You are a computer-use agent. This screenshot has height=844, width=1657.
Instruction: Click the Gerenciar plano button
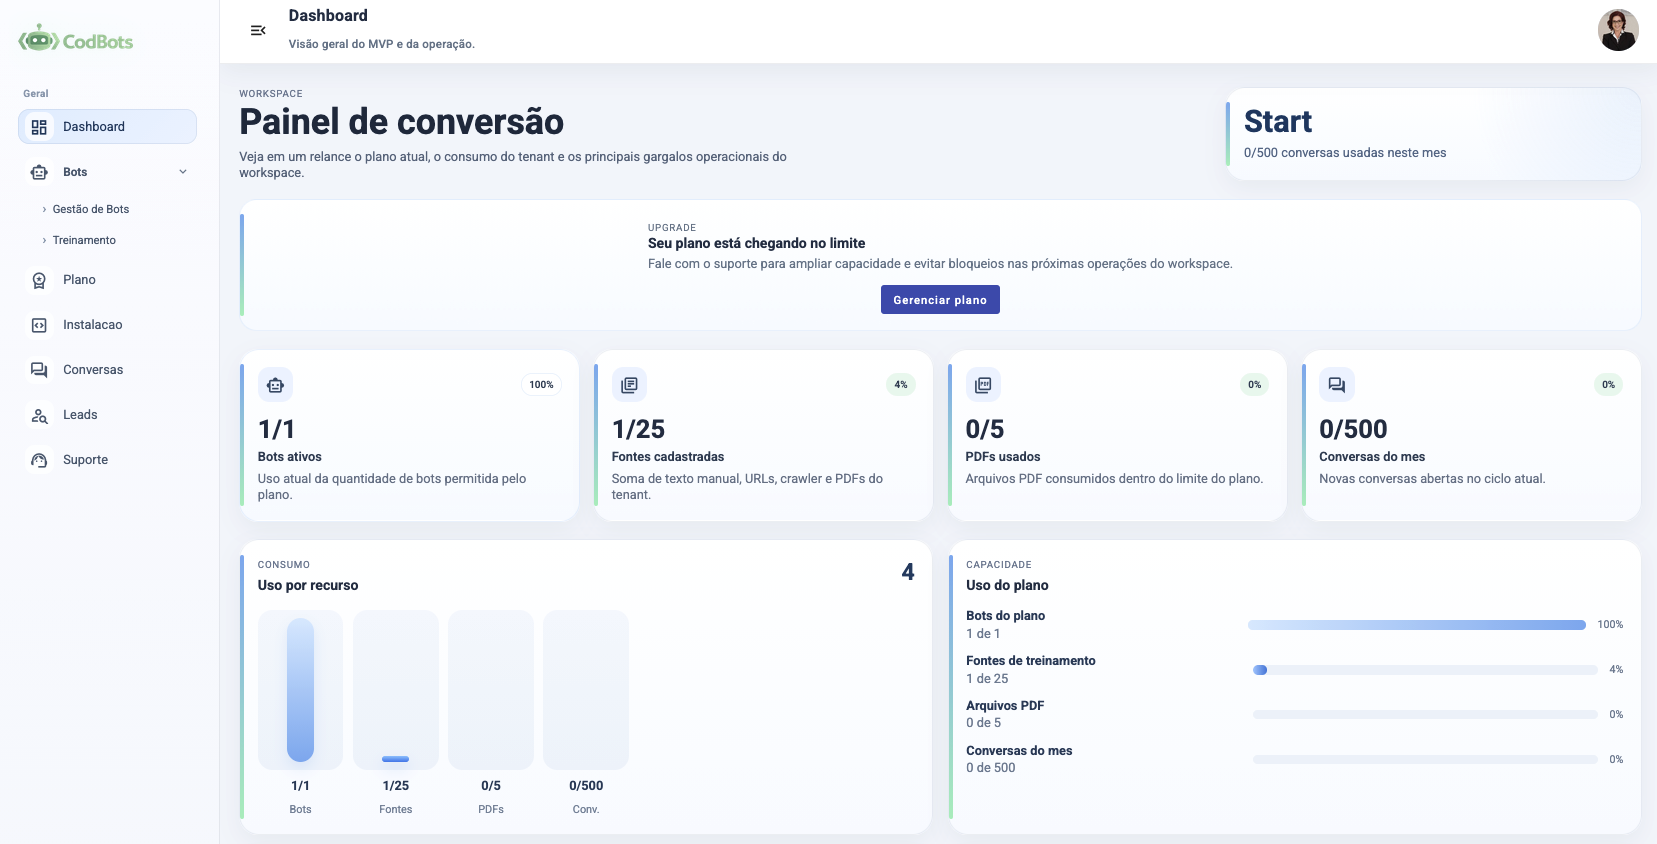(x=940, y=300)
